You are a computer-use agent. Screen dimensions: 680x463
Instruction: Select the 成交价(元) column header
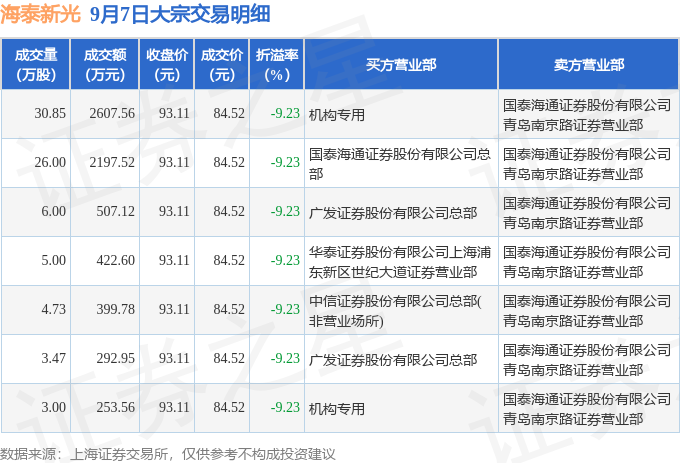pyautogui.click(x=222, y=64)
